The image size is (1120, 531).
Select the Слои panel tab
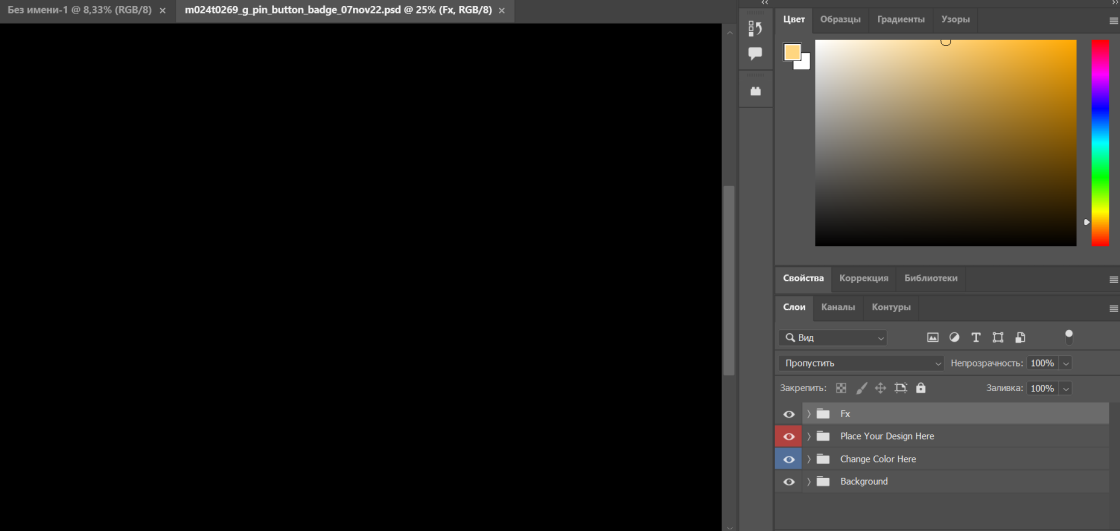click(x=794, y=307)
